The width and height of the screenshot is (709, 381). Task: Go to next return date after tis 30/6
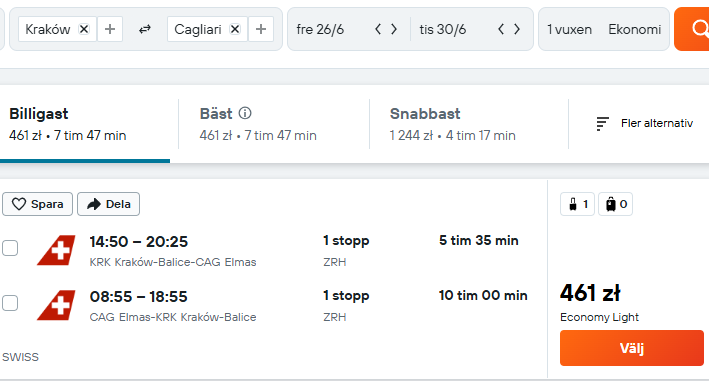(x=517, y=29)
